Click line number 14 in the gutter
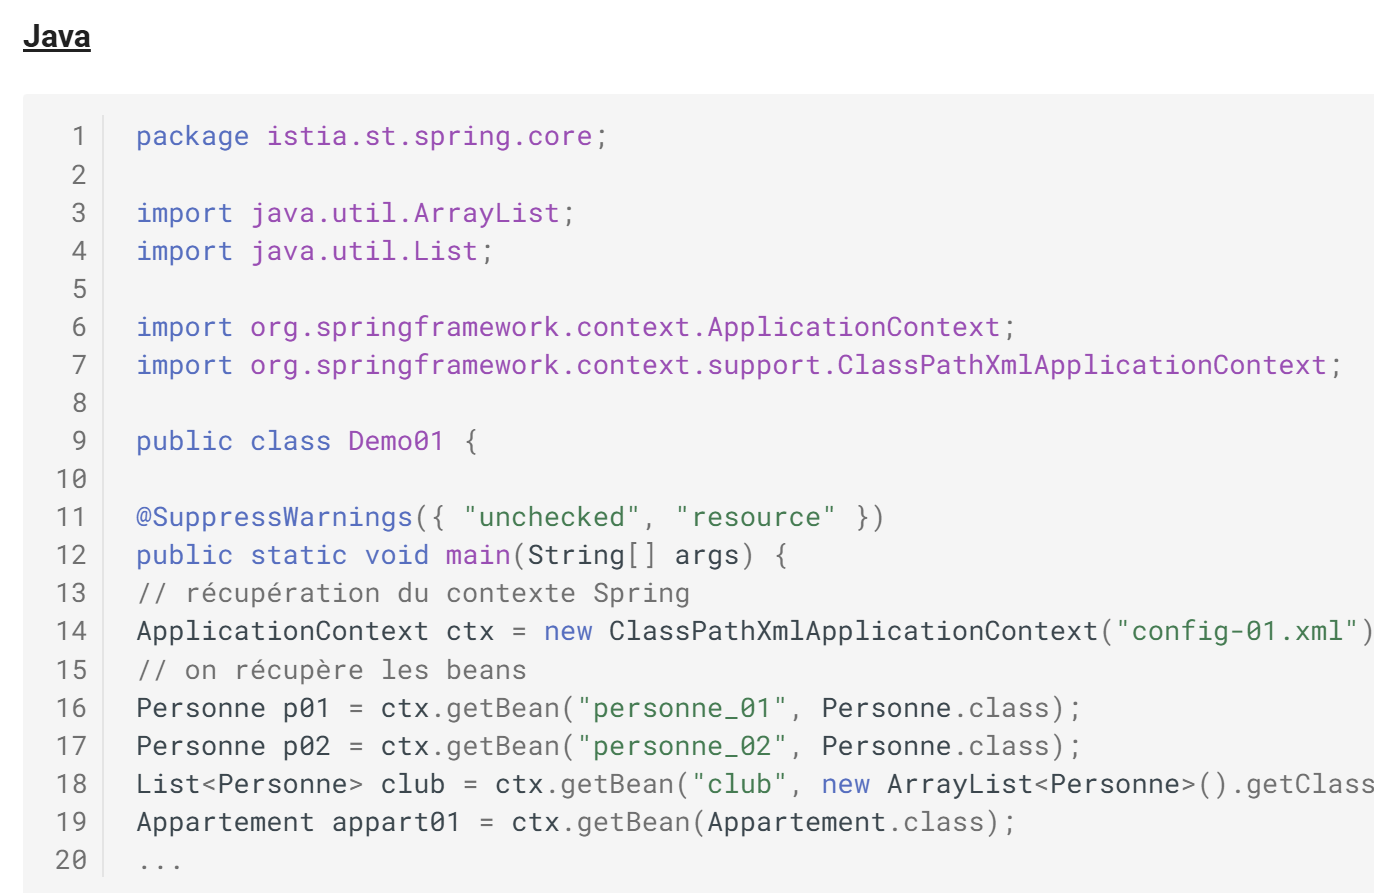Image resolution: width=1374 pixels, height=893 pixels. [x=71, y=631]
